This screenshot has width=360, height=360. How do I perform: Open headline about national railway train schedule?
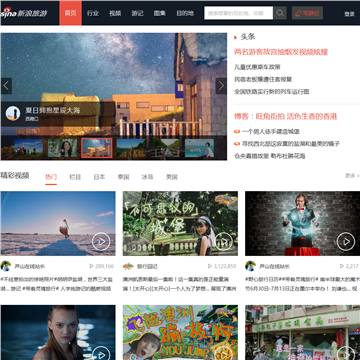272,91
